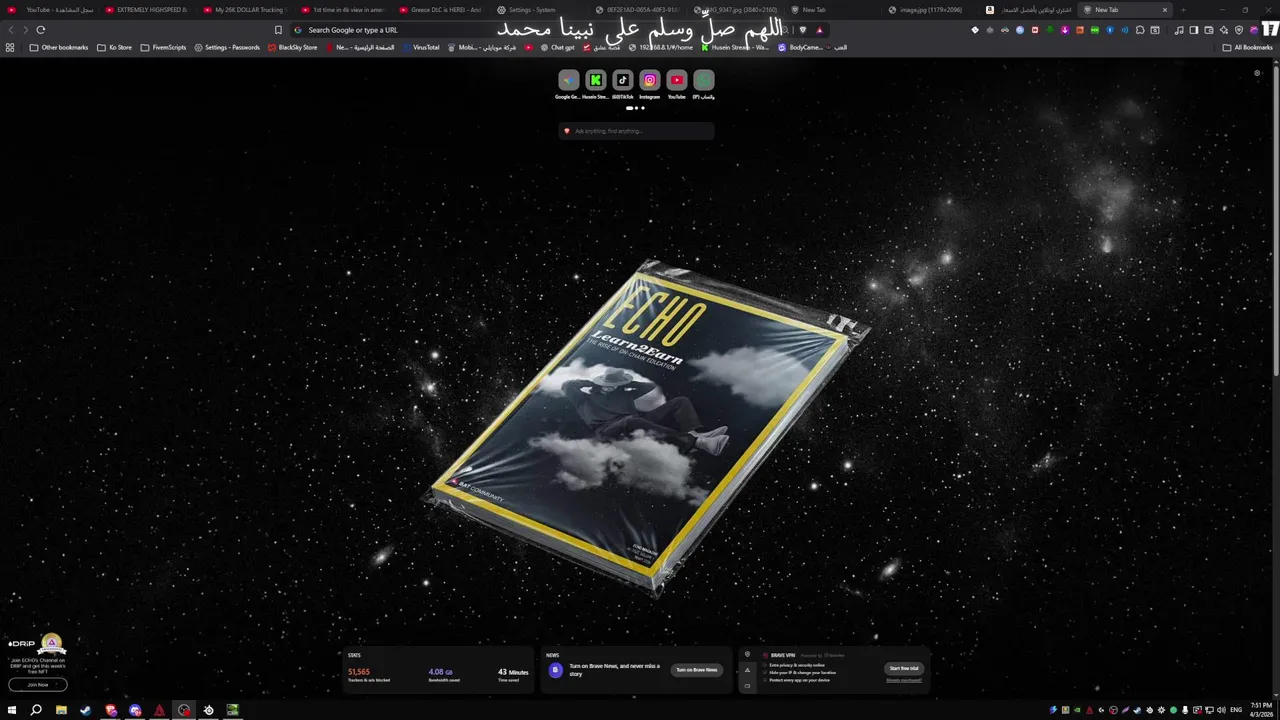Switch to the EXTREMELY HIGHSPEED tab
The height and width of the screenshot is (720, 1280).
(x=147, y=10)
